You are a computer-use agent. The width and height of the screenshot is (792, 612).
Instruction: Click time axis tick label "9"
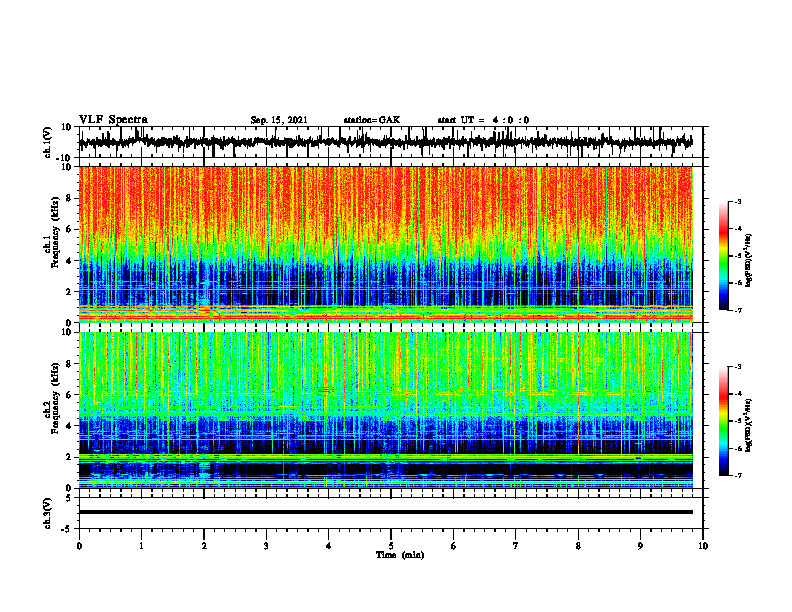[x=640, y=546]
